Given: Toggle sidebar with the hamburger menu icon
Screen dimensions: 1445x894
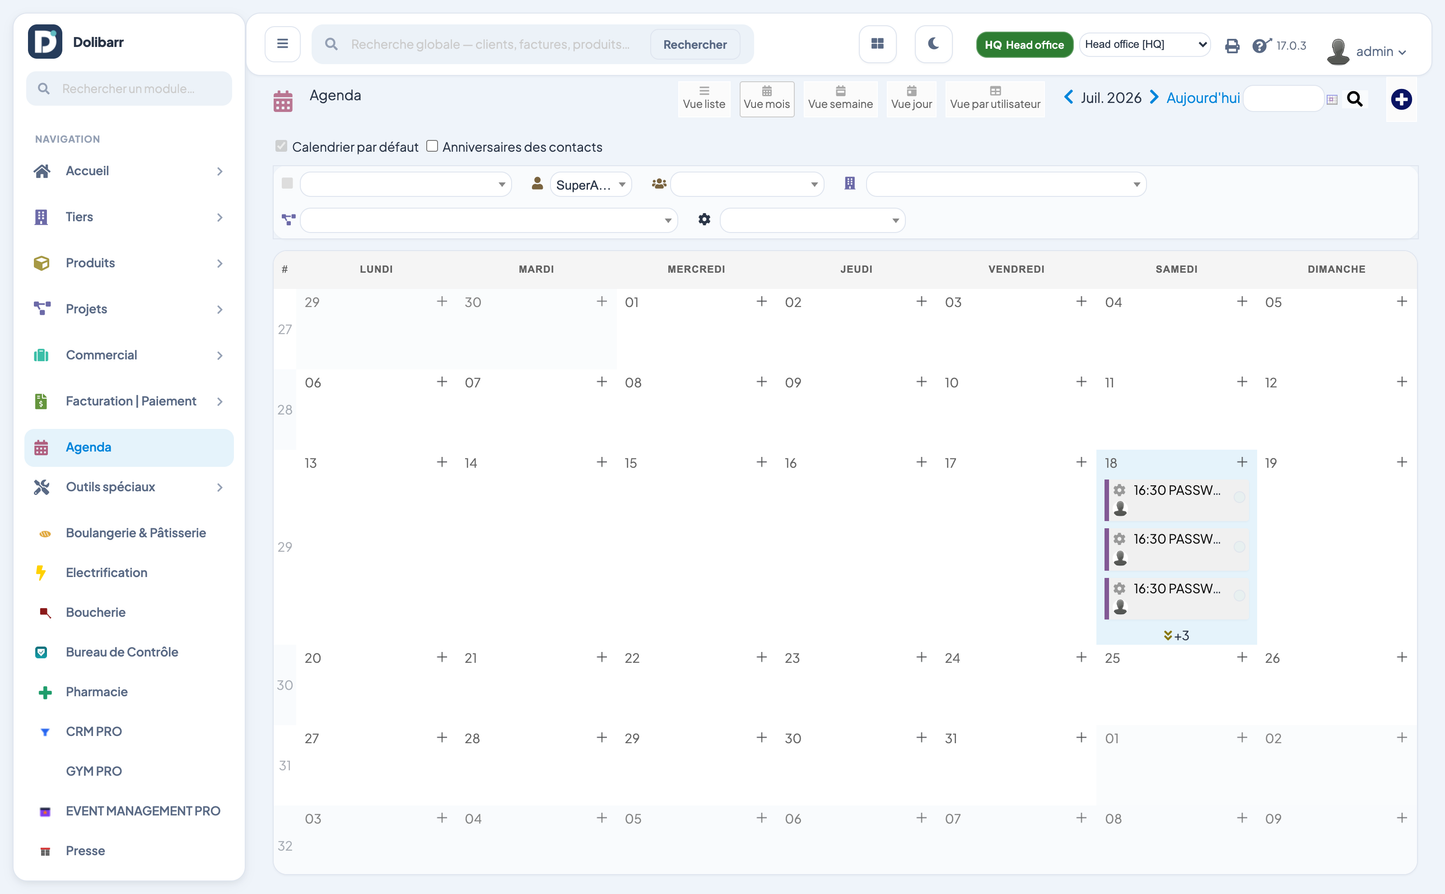Looking at the screenshot, I should (282, 44).
